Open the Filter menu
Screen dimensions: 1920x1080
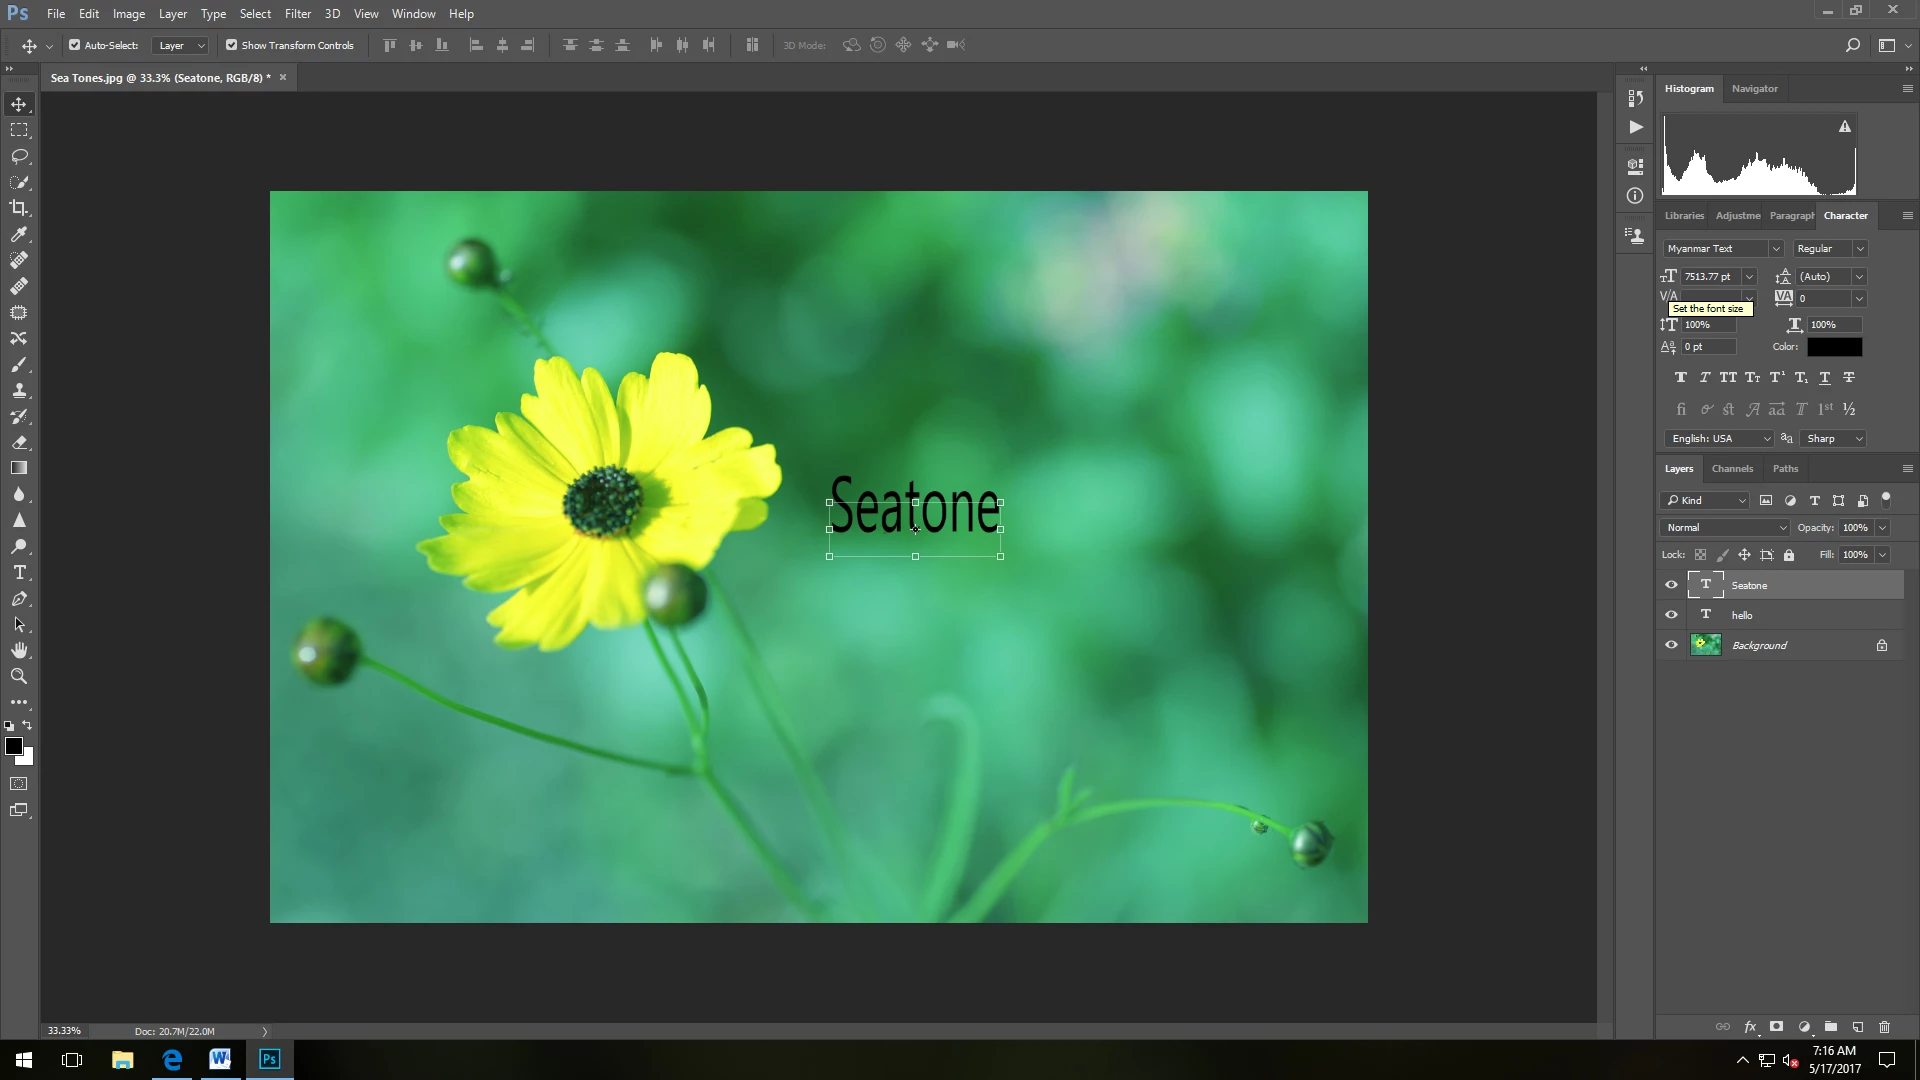(297, 14)
